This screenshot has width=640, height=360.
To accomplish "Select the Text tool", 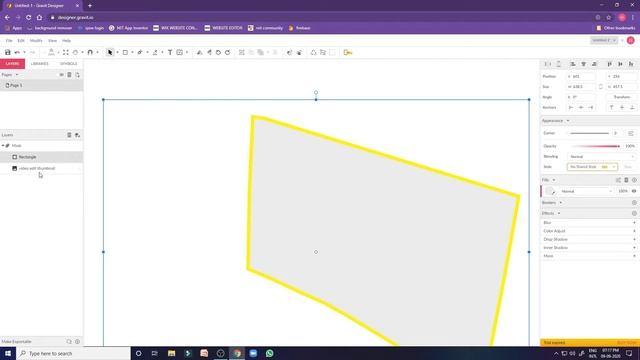I will tap(170, 52).
